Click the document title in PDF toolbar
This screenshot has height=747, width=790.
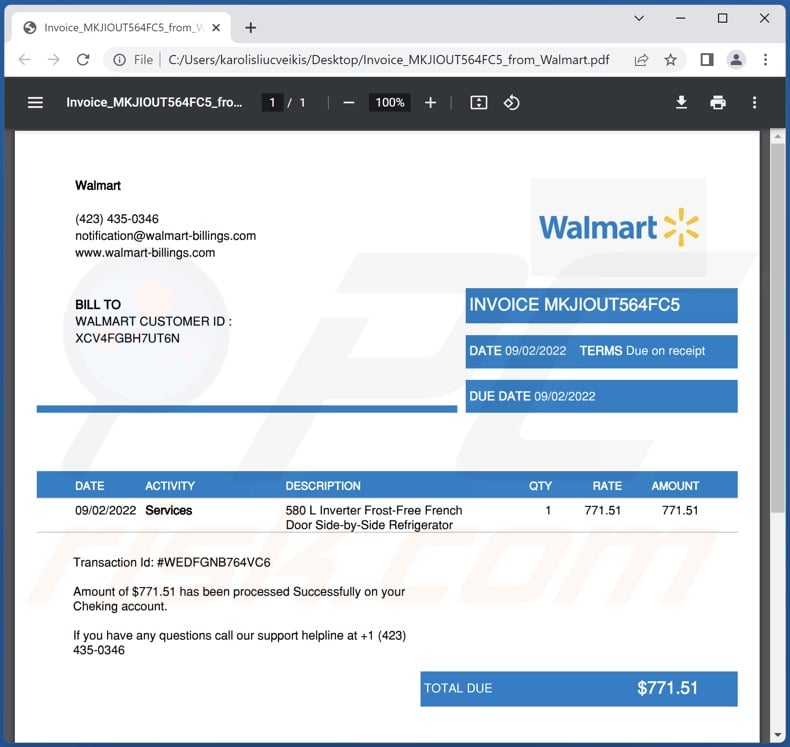coord(154,103)
